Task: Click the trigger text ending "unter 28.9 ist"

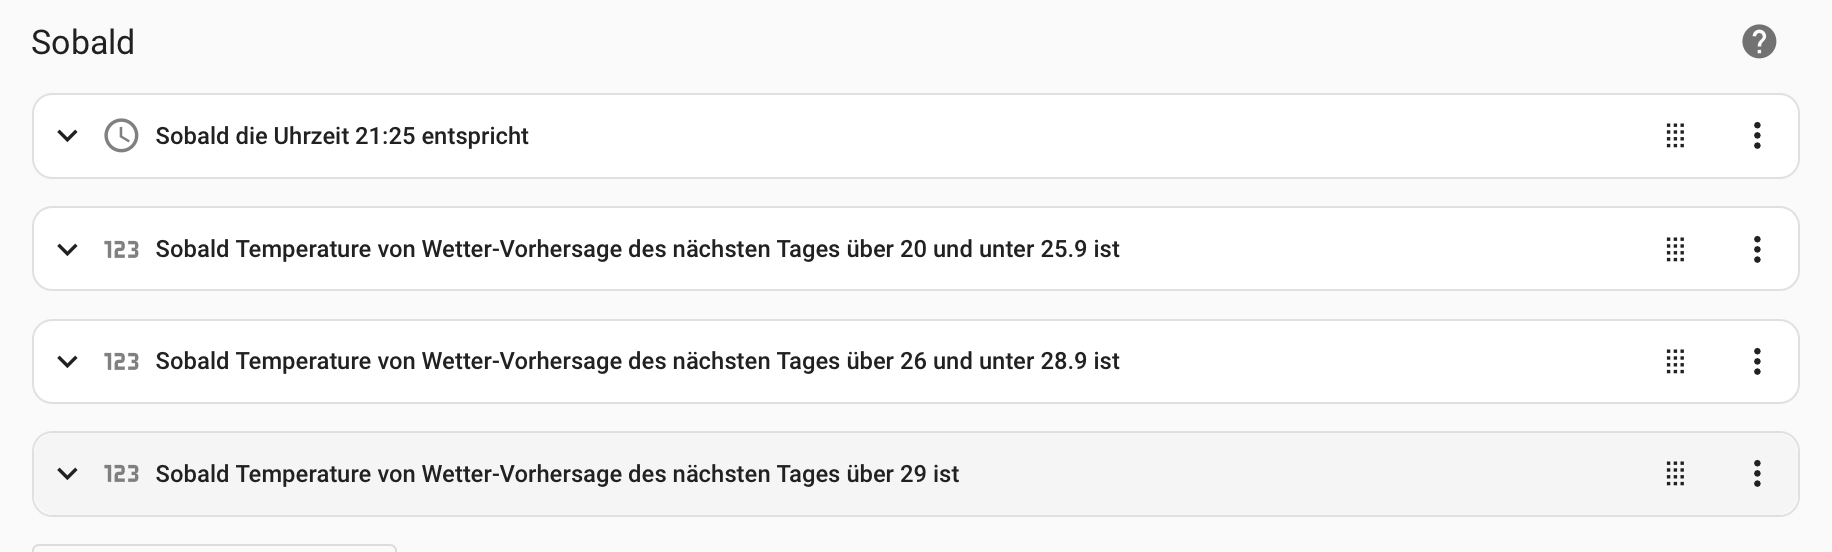Action: 637,362
